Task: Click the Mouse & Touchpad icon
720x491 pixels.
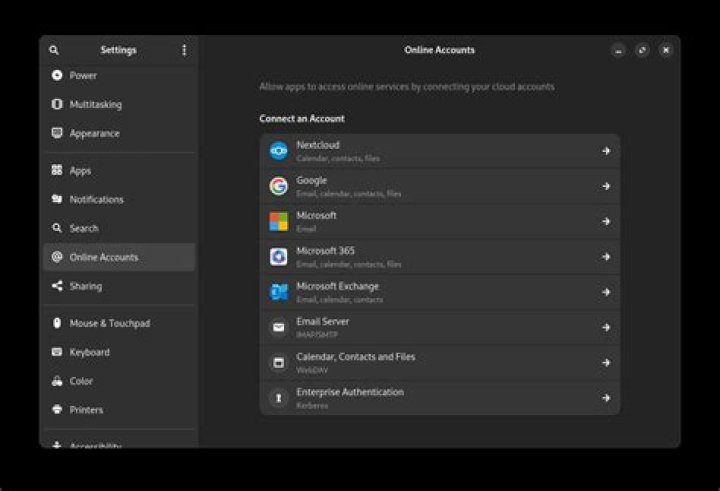Action: [57, 323]
